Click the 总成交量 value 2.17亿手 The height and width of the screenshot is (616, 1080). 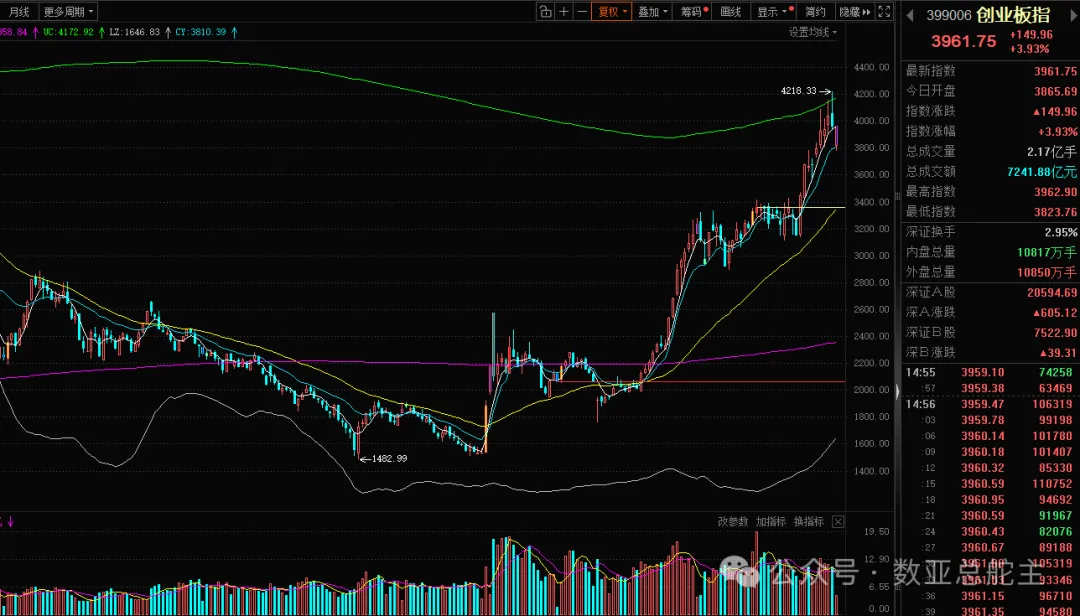(1052, 152)
